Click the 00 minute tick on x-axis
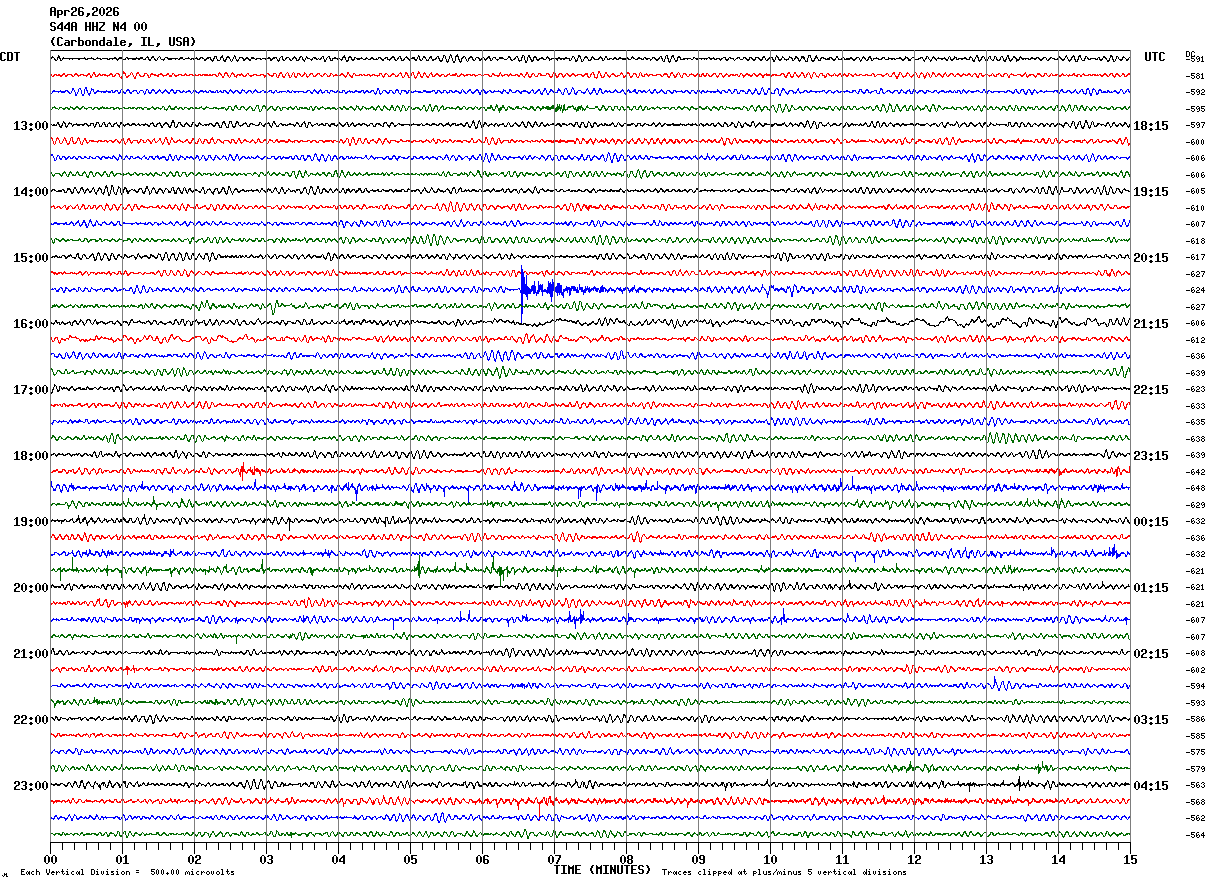 coord(50,860)
